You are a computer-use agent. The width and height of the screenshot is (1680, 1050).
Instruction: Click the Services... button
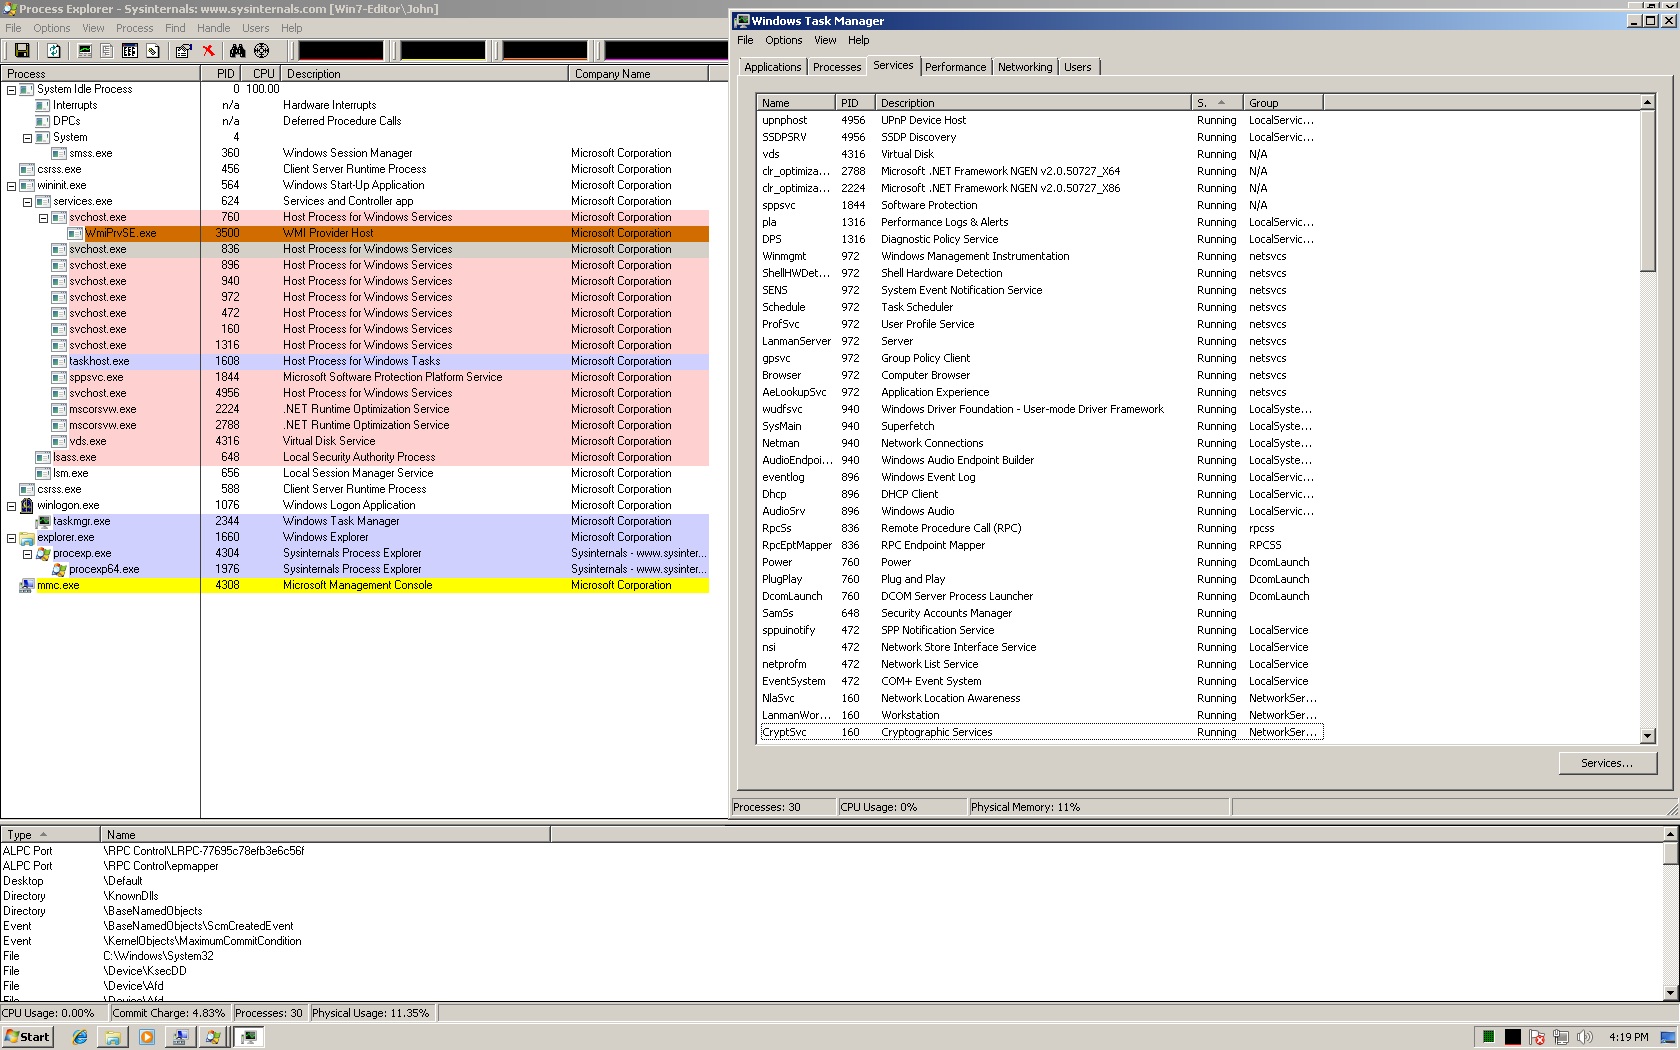(1606, 763)
